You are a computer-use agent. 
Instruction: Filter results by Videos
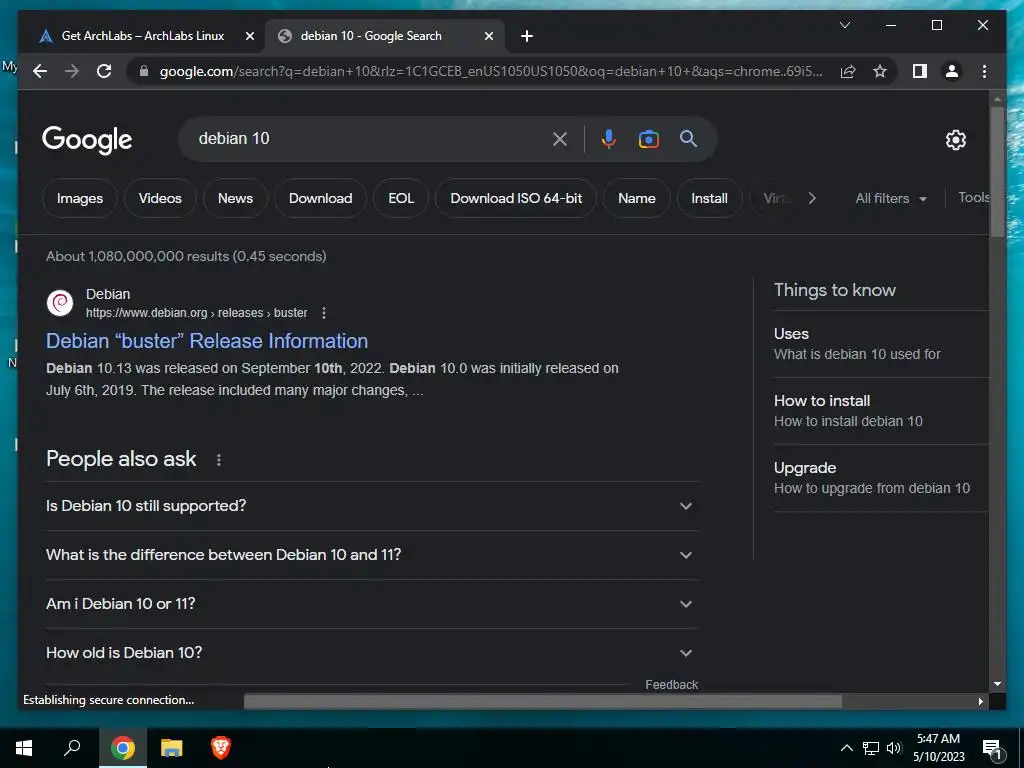[x=160, y=198]
